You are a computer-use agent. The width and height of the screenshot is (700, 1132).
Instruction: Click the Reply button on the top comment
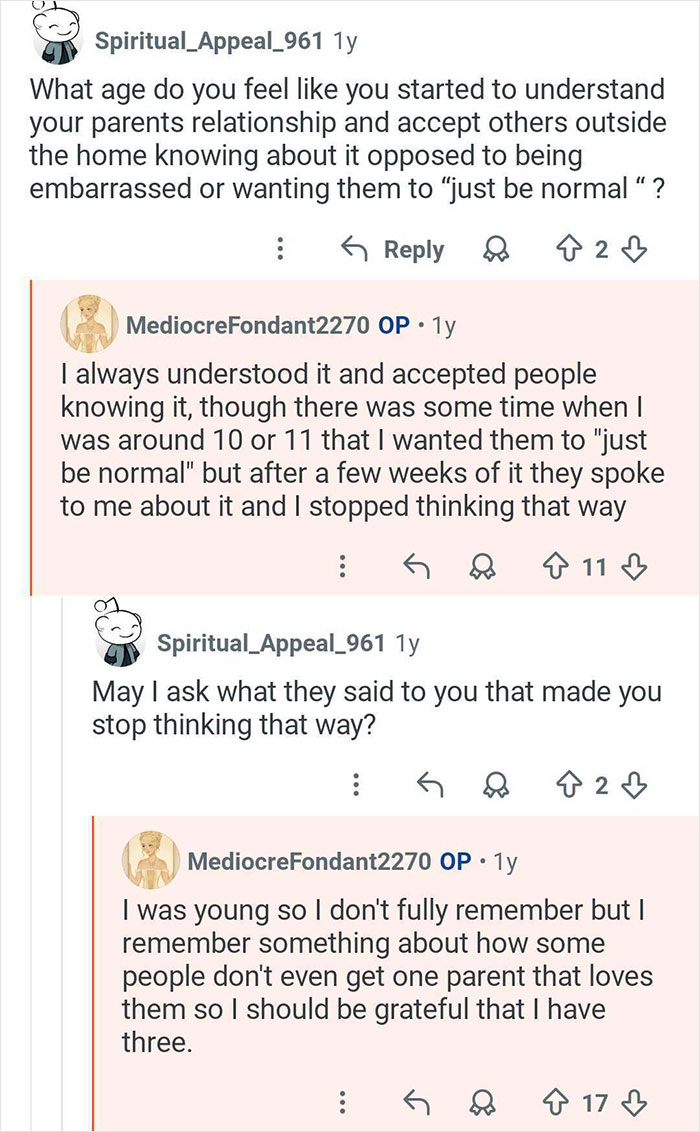tap(415, 249)
